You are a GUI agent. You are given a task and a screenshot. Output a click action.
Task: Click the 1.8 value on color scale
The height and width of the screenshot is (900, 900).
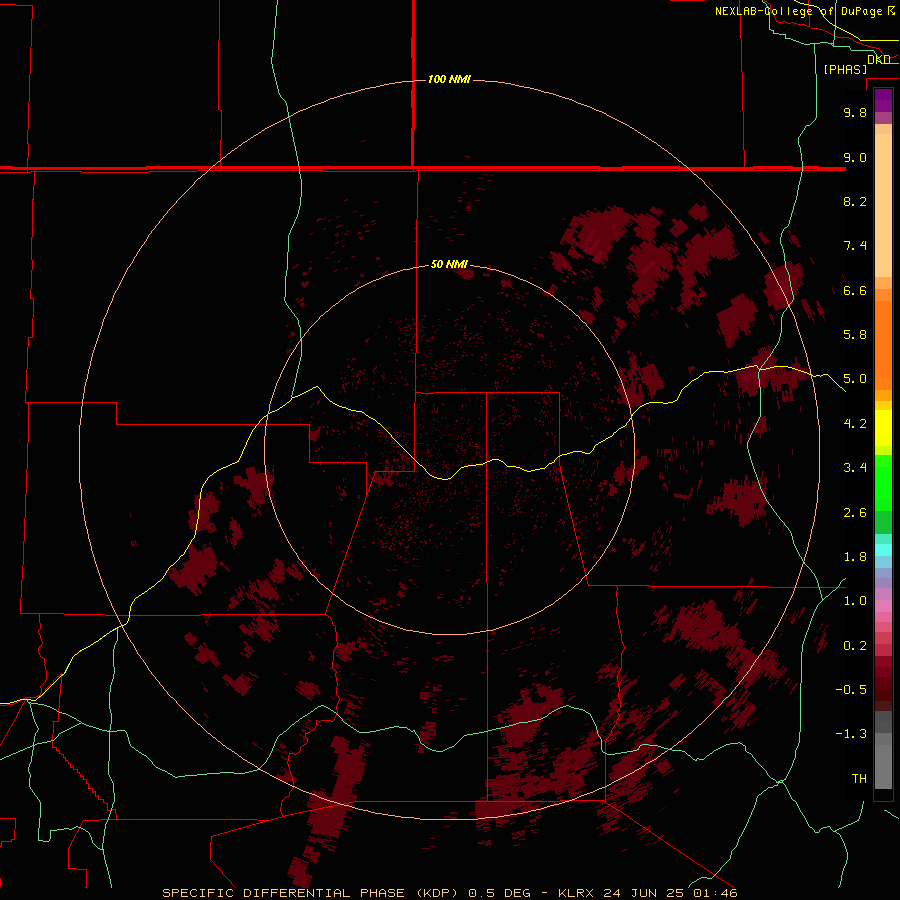[x=855, y=557]
